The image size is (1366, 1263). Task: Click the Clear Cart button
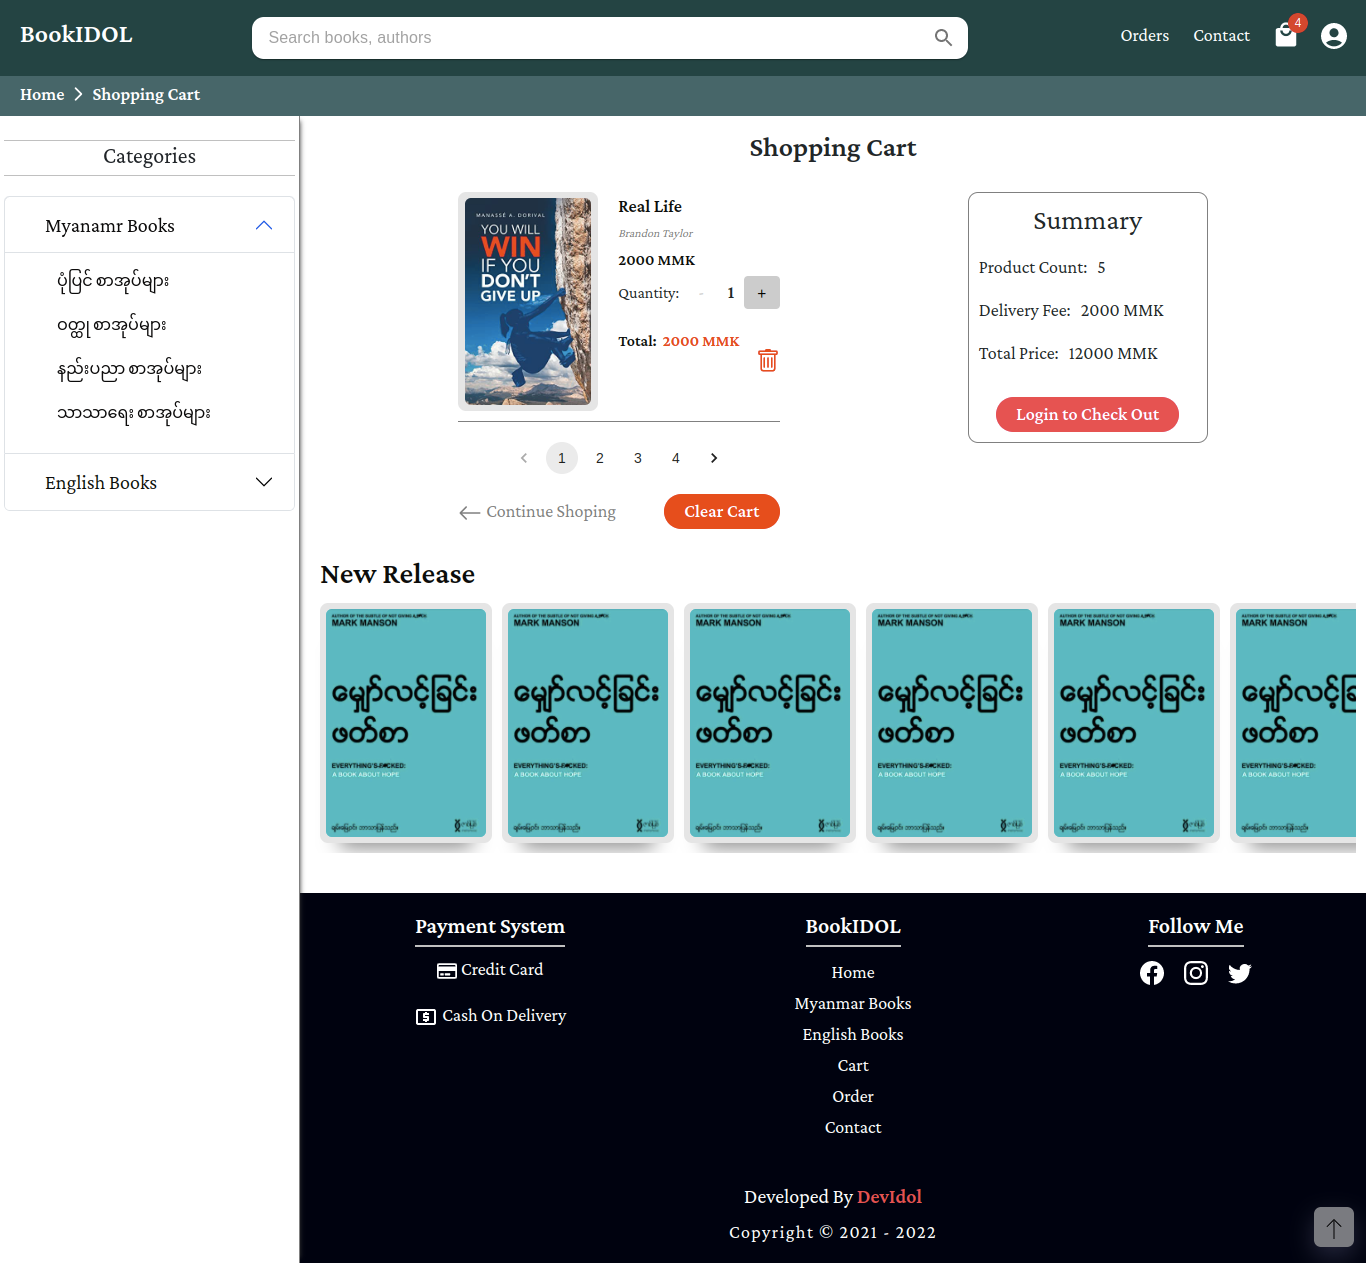click(722, 511)
